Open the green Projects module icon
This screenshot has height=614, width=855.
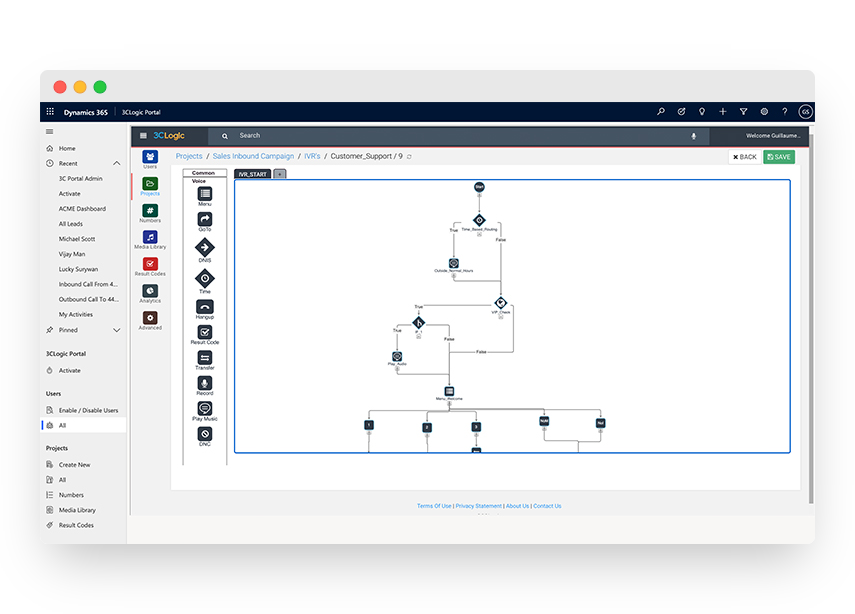[x=150, y=184]
